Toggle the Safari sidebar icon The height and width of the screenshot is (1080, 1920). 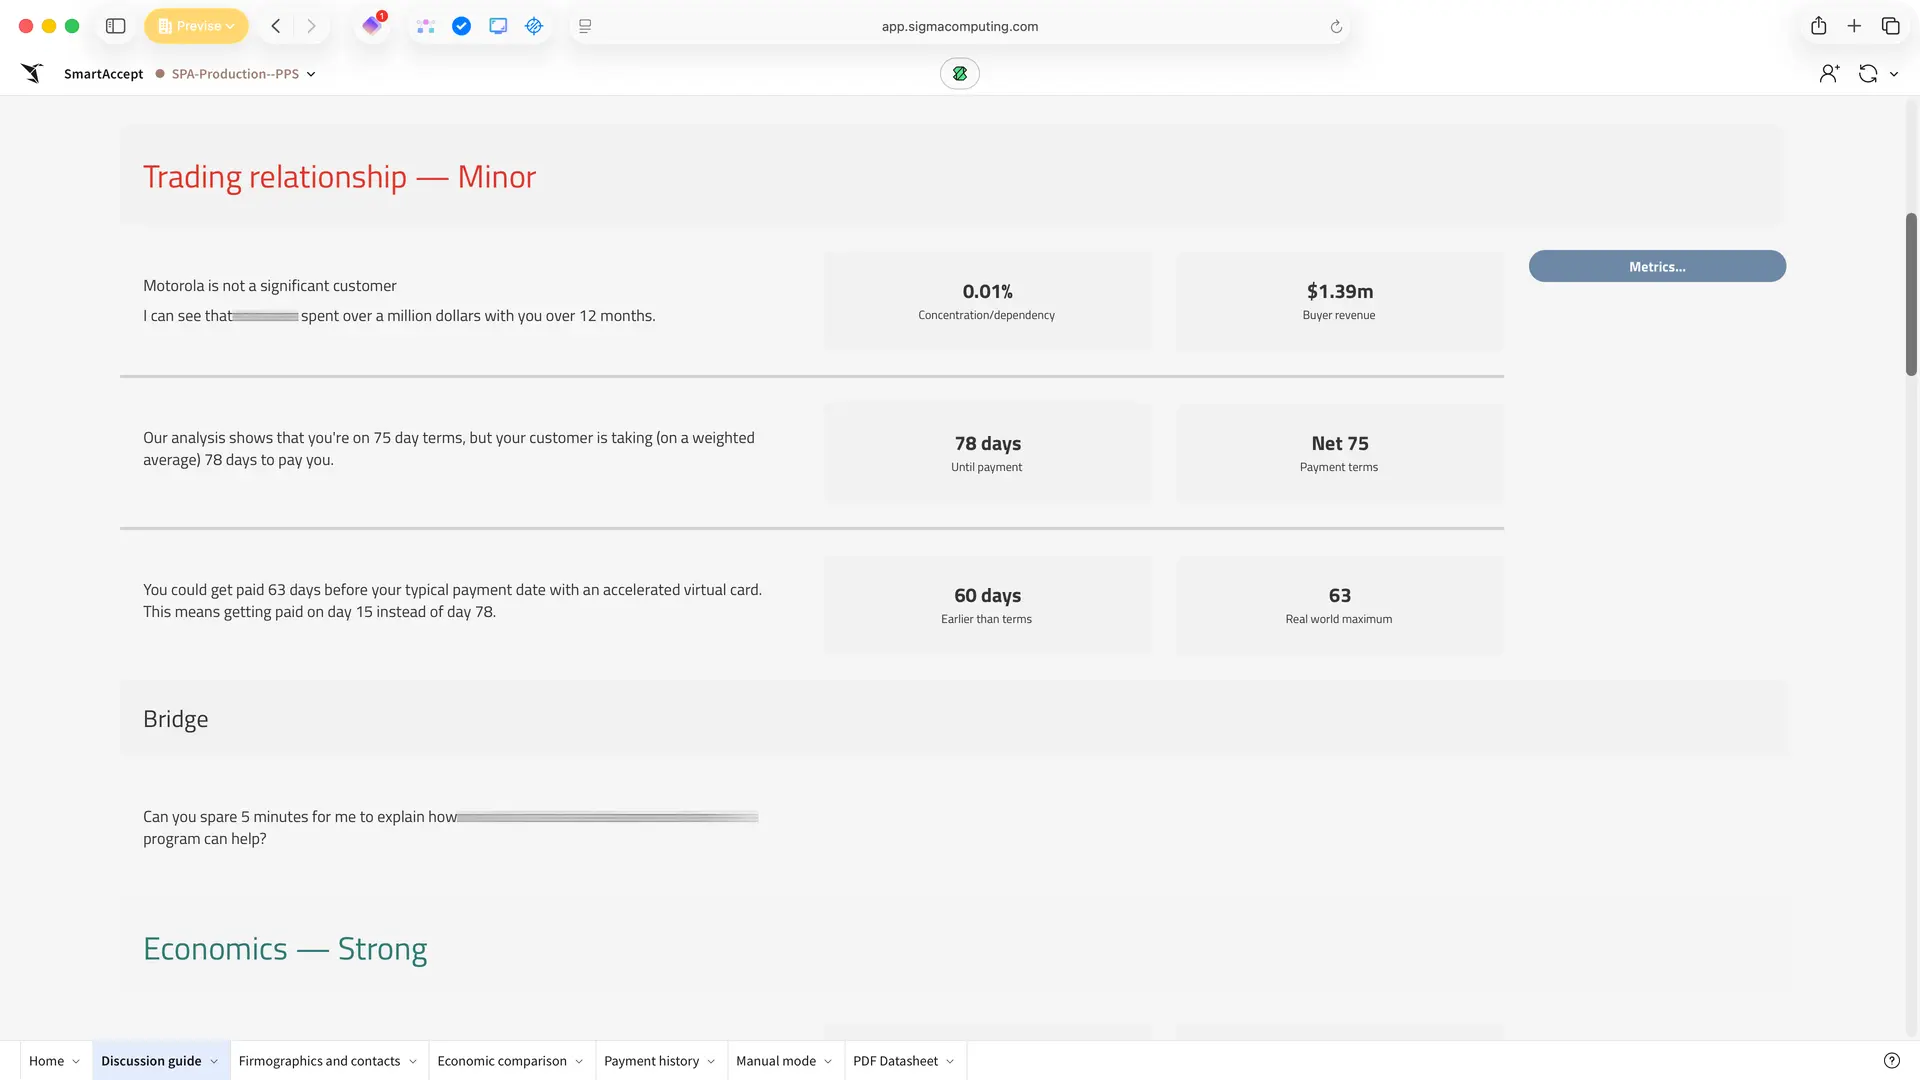coord(115,26)
